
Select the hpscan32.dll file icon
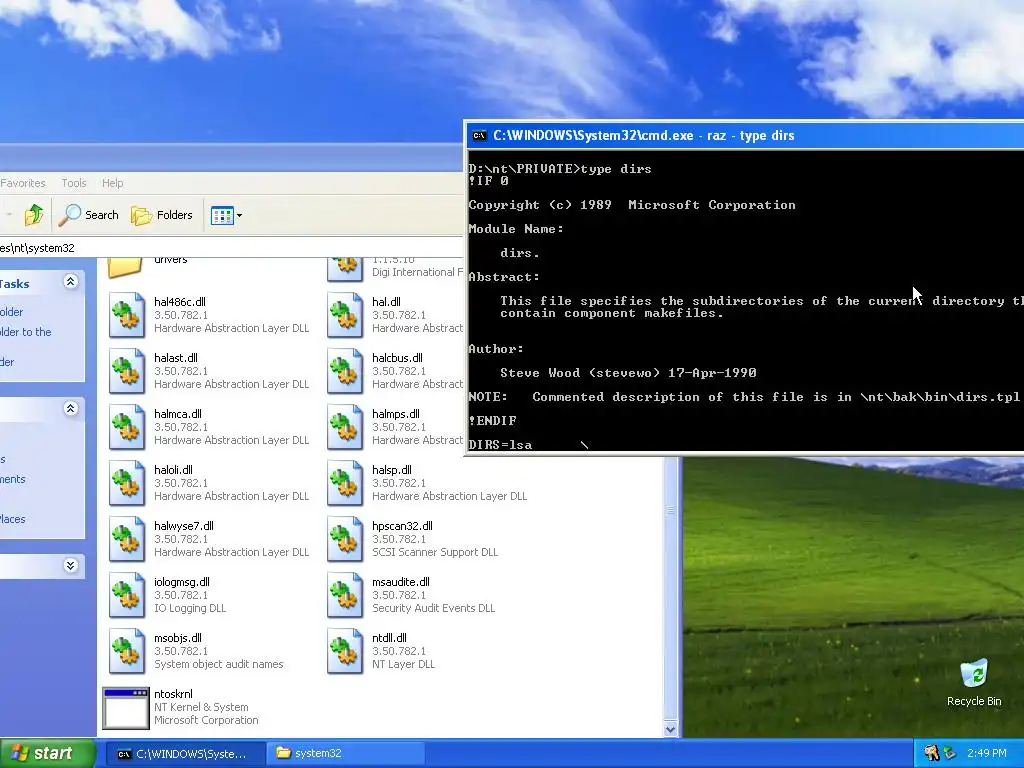coord(345,539)
